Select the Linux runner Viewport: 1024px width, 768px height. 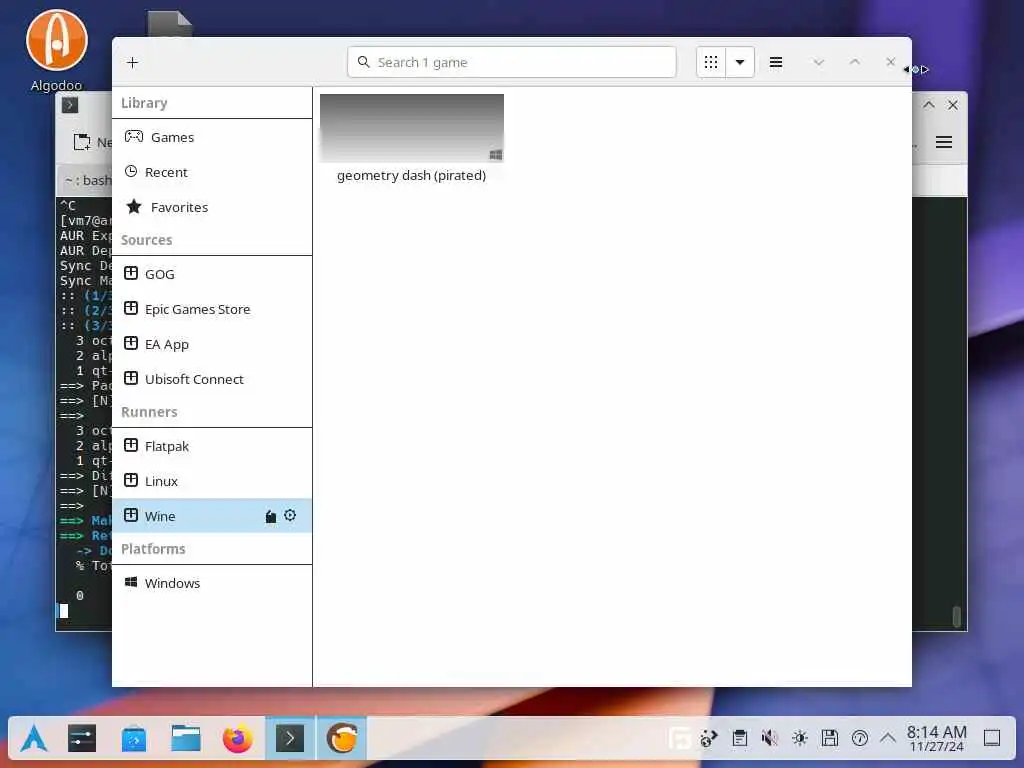point(212,481)
